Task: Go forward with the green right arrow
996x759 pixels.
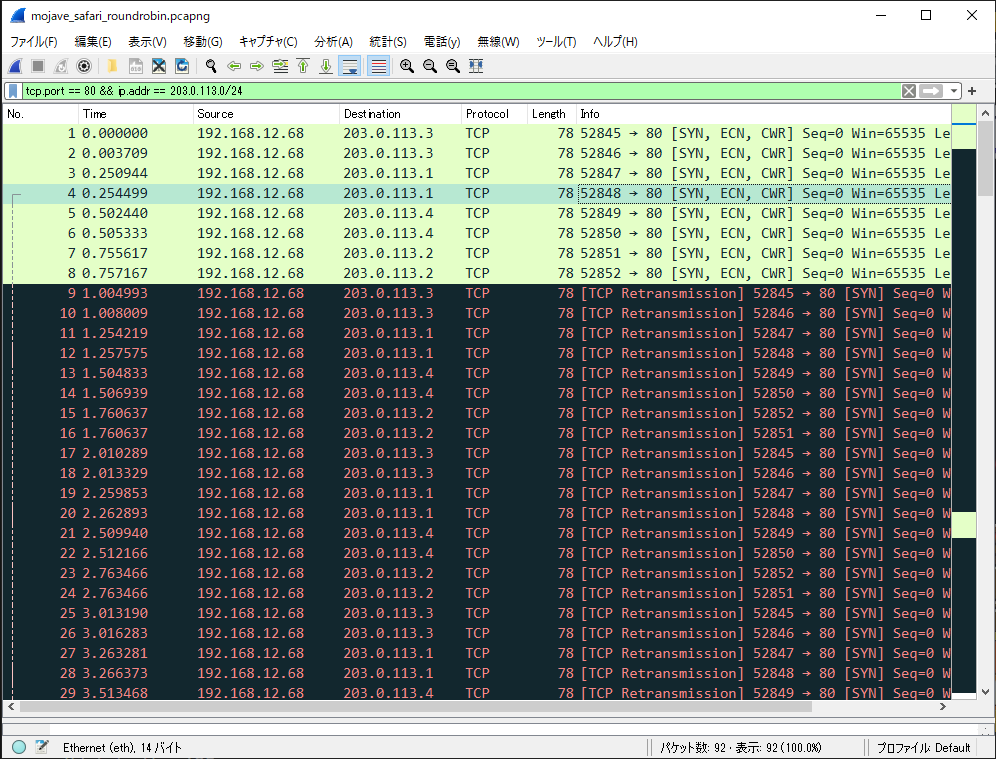Action: pos(257,66)
